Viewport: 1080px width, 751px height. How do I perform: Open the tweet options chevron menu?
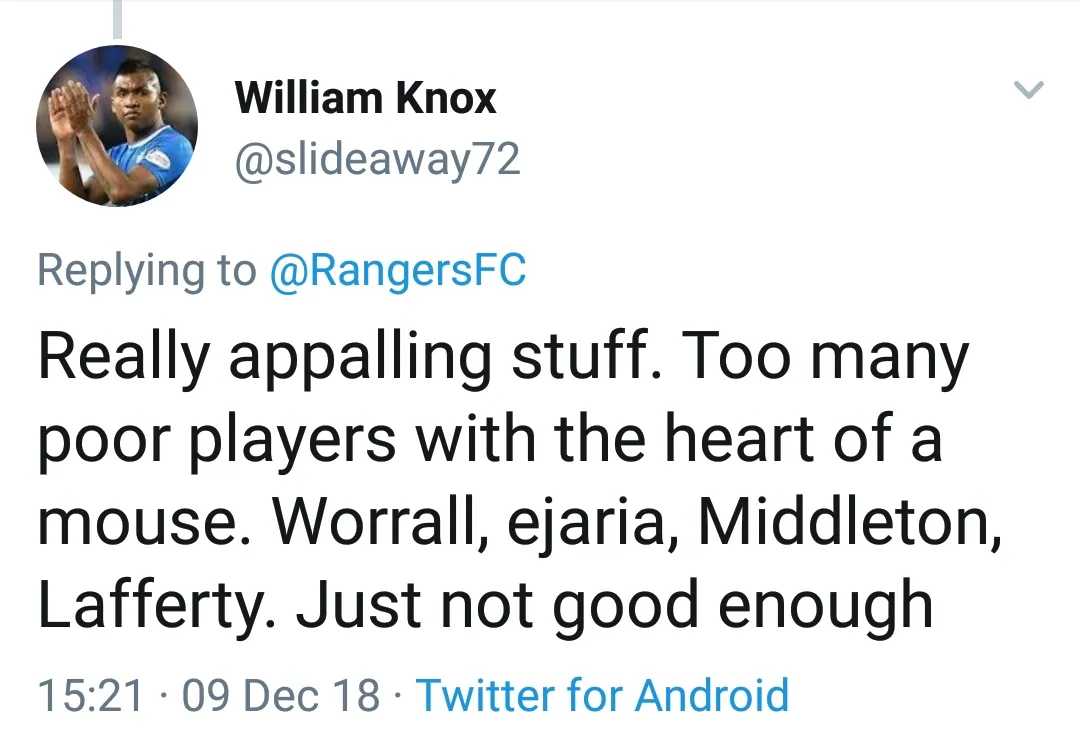point(1028,91)
